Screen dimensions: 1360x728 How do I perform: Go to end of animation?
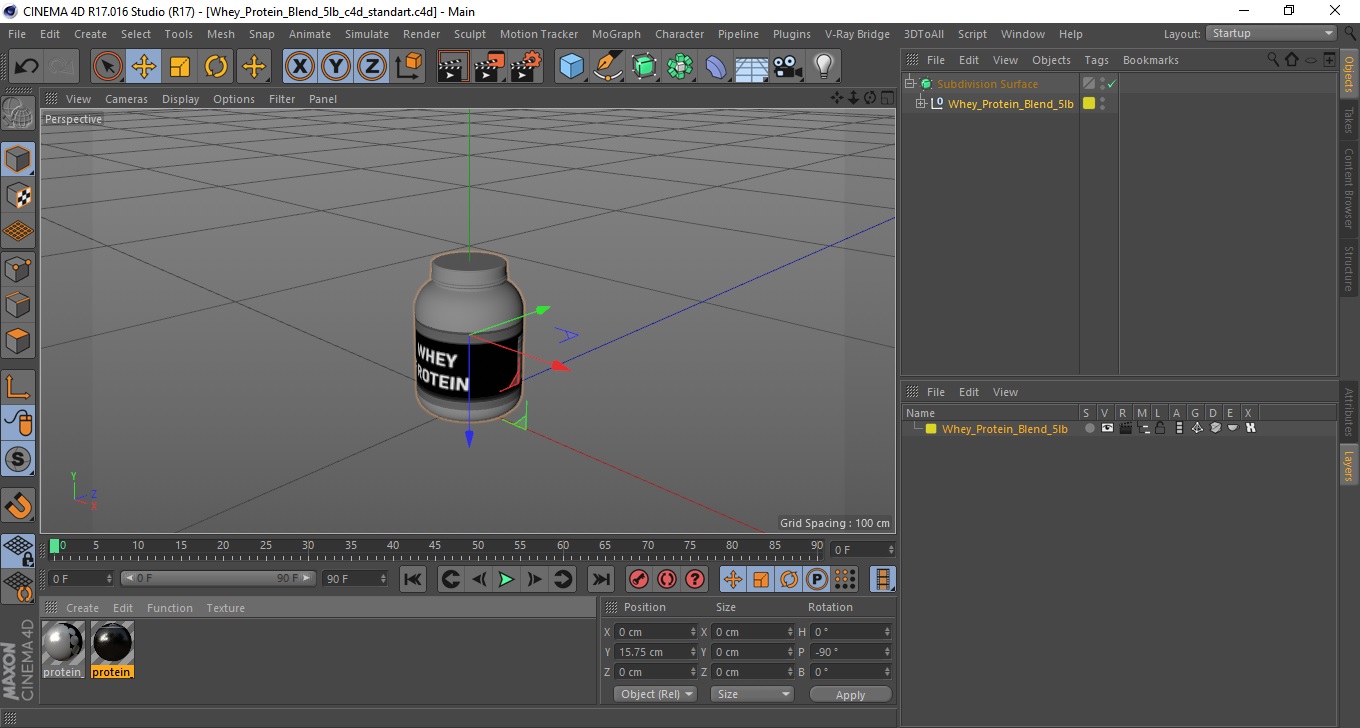coord(600,579)
